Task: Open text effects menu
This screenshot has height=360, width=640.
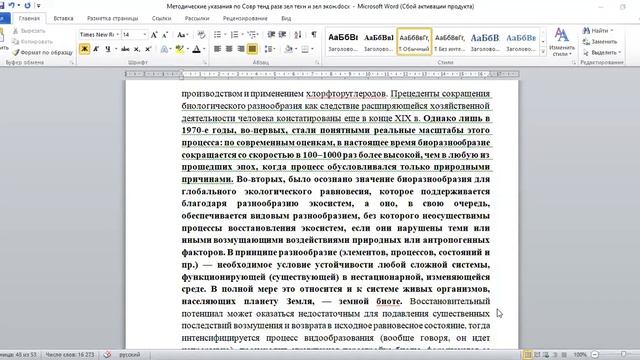Action: click(164, 49)
